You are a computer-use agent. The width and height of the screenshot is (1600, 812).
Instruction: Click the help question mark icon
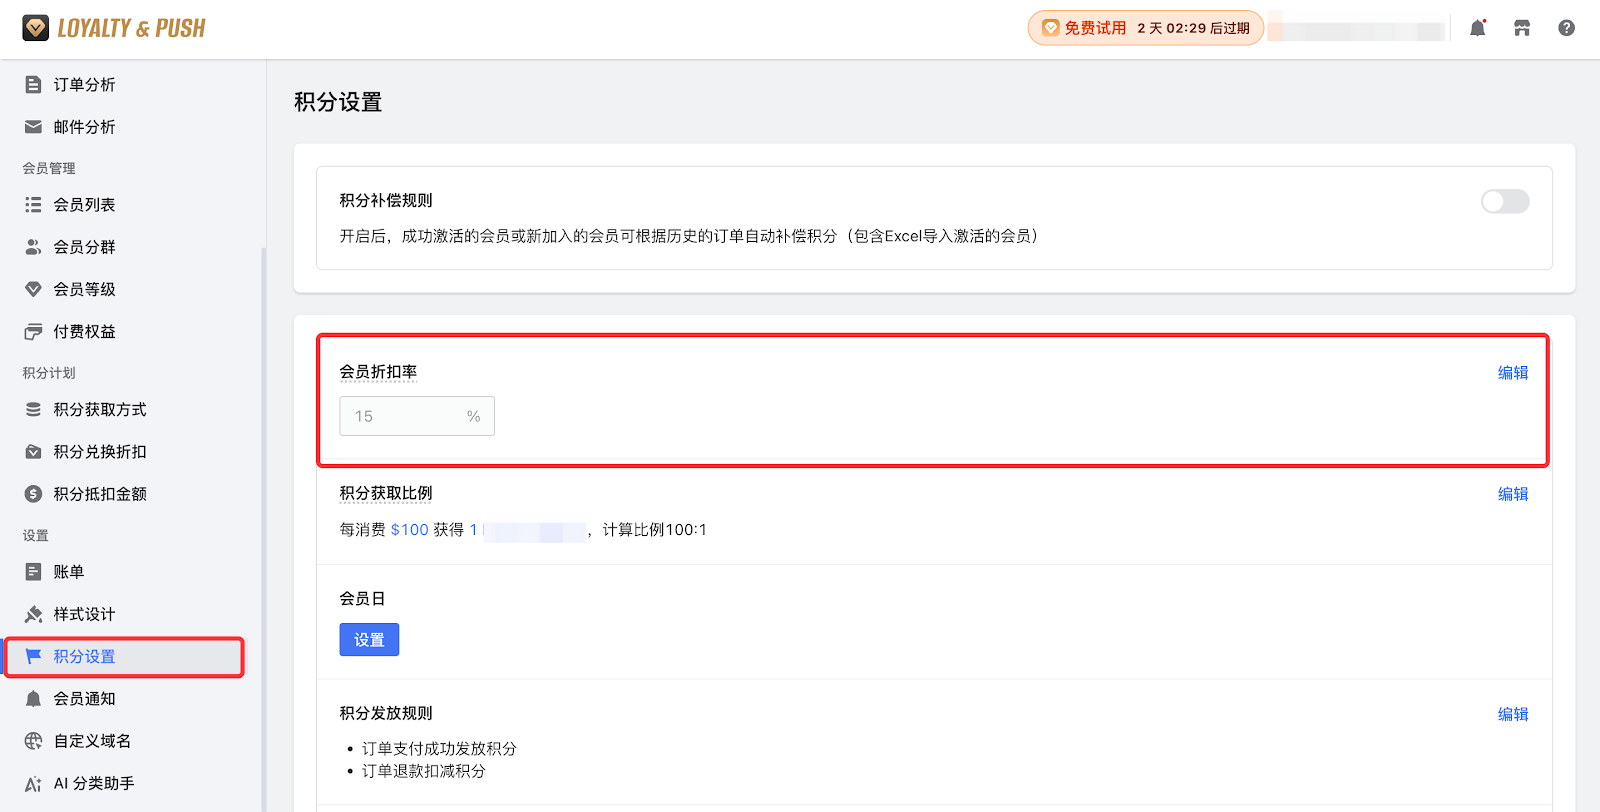(1566, 28)
